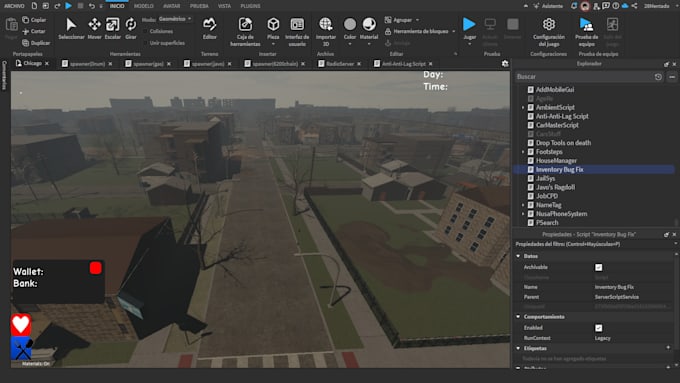Toggle the Enabled property checkbox
680x383 pixels.
[x=598, y=328]
